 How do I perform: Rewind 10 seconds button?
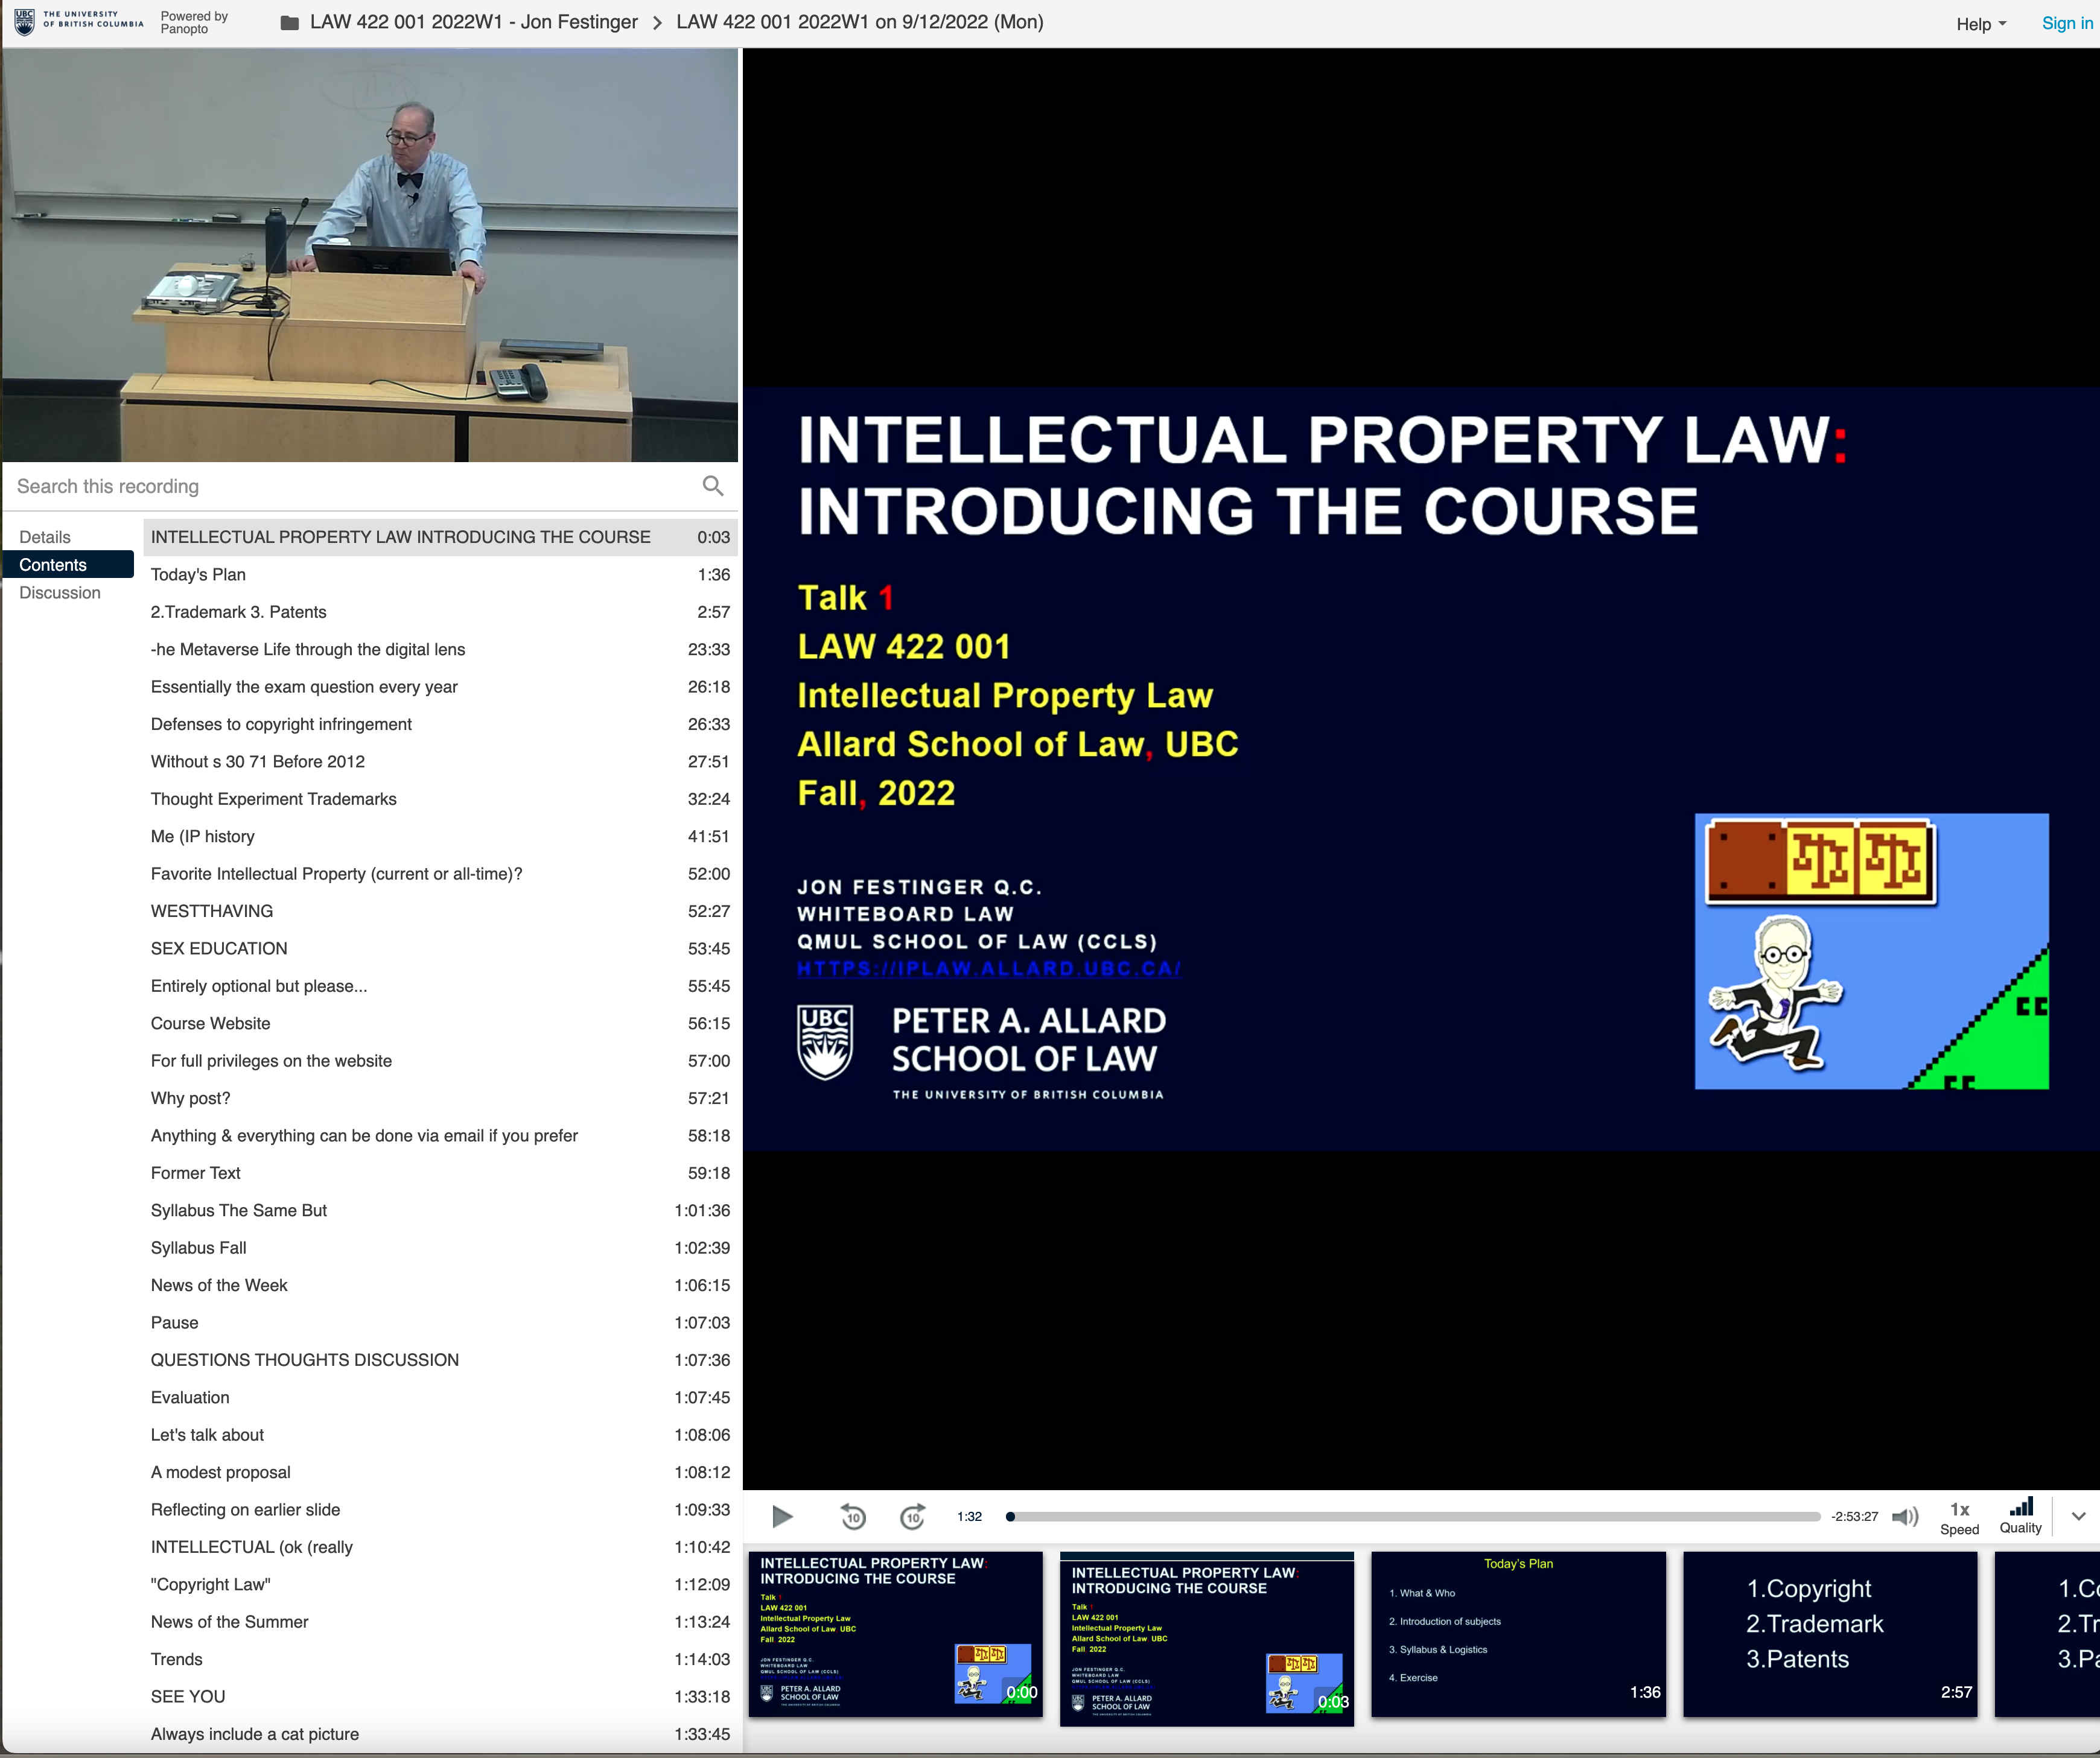852,1516
